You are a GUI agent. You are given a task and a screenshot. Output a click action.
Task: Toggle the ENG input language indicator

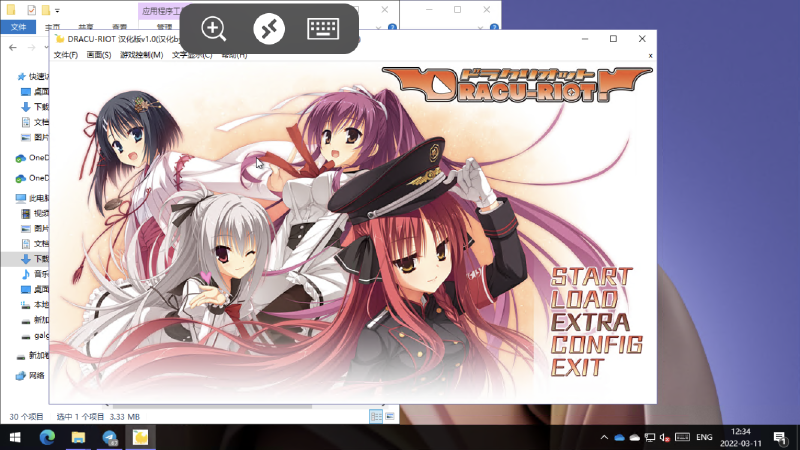pos(704,437)
